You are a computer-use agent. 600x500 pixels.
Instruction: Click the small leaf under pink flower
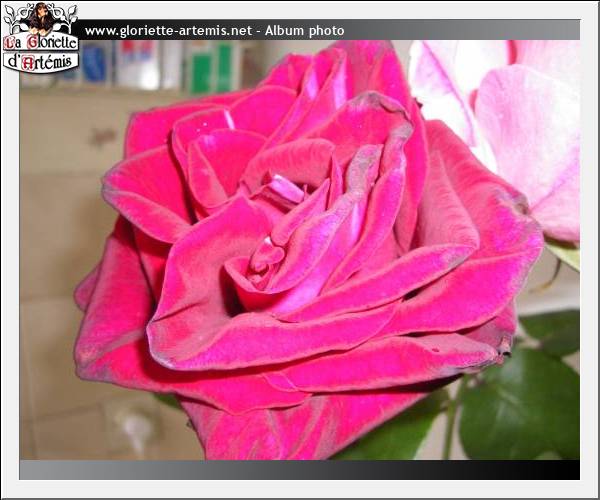(565, 253)
